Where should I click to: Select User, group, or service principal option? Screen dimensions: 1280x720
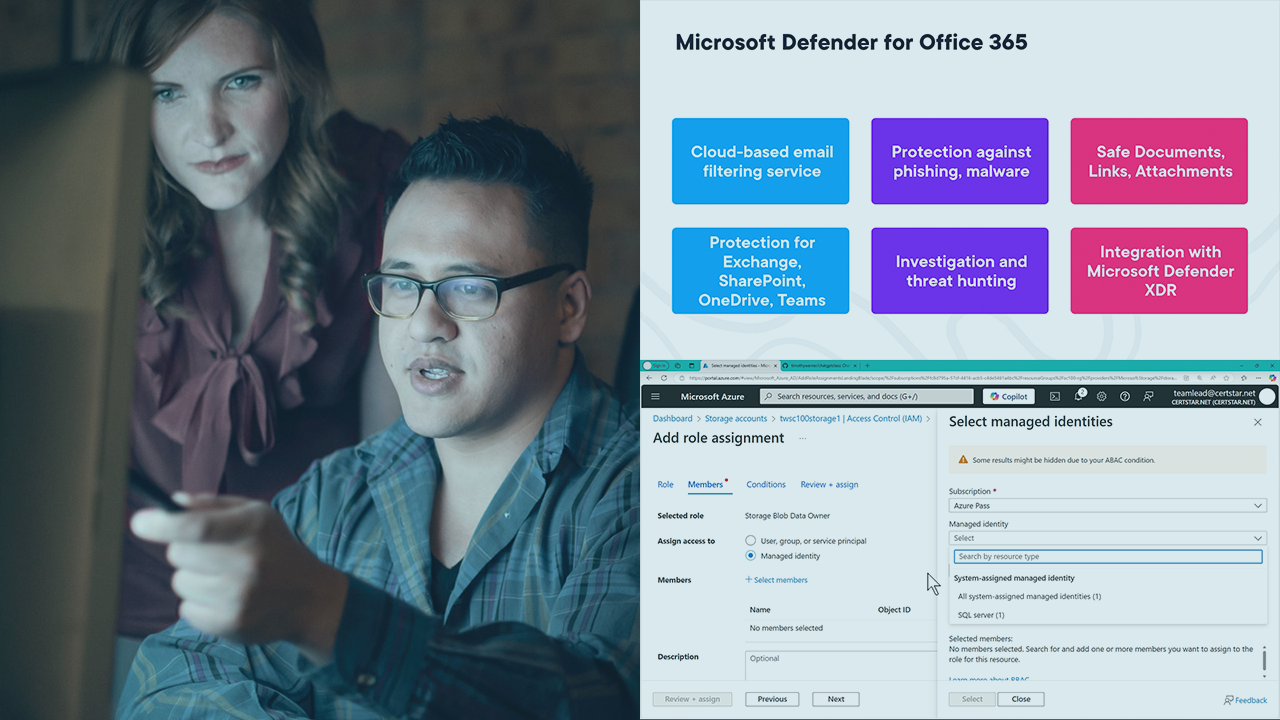click(x=751, y=541)
